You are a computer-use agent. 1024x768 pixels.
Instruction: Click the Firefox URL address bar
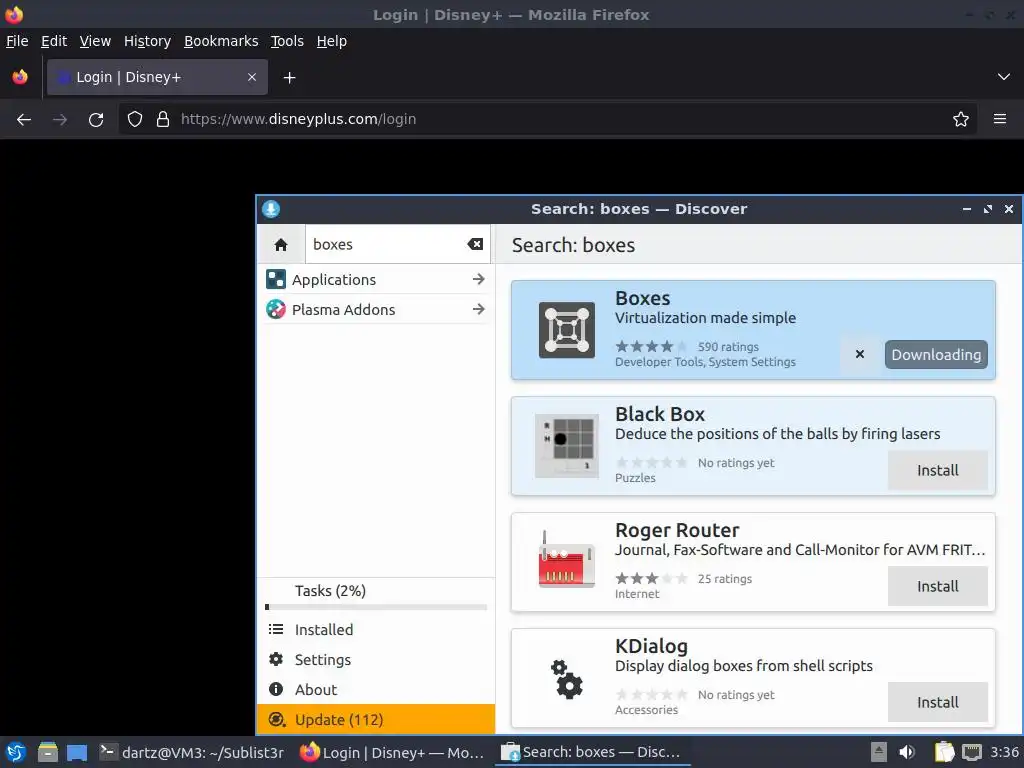(x=547, y=120)
